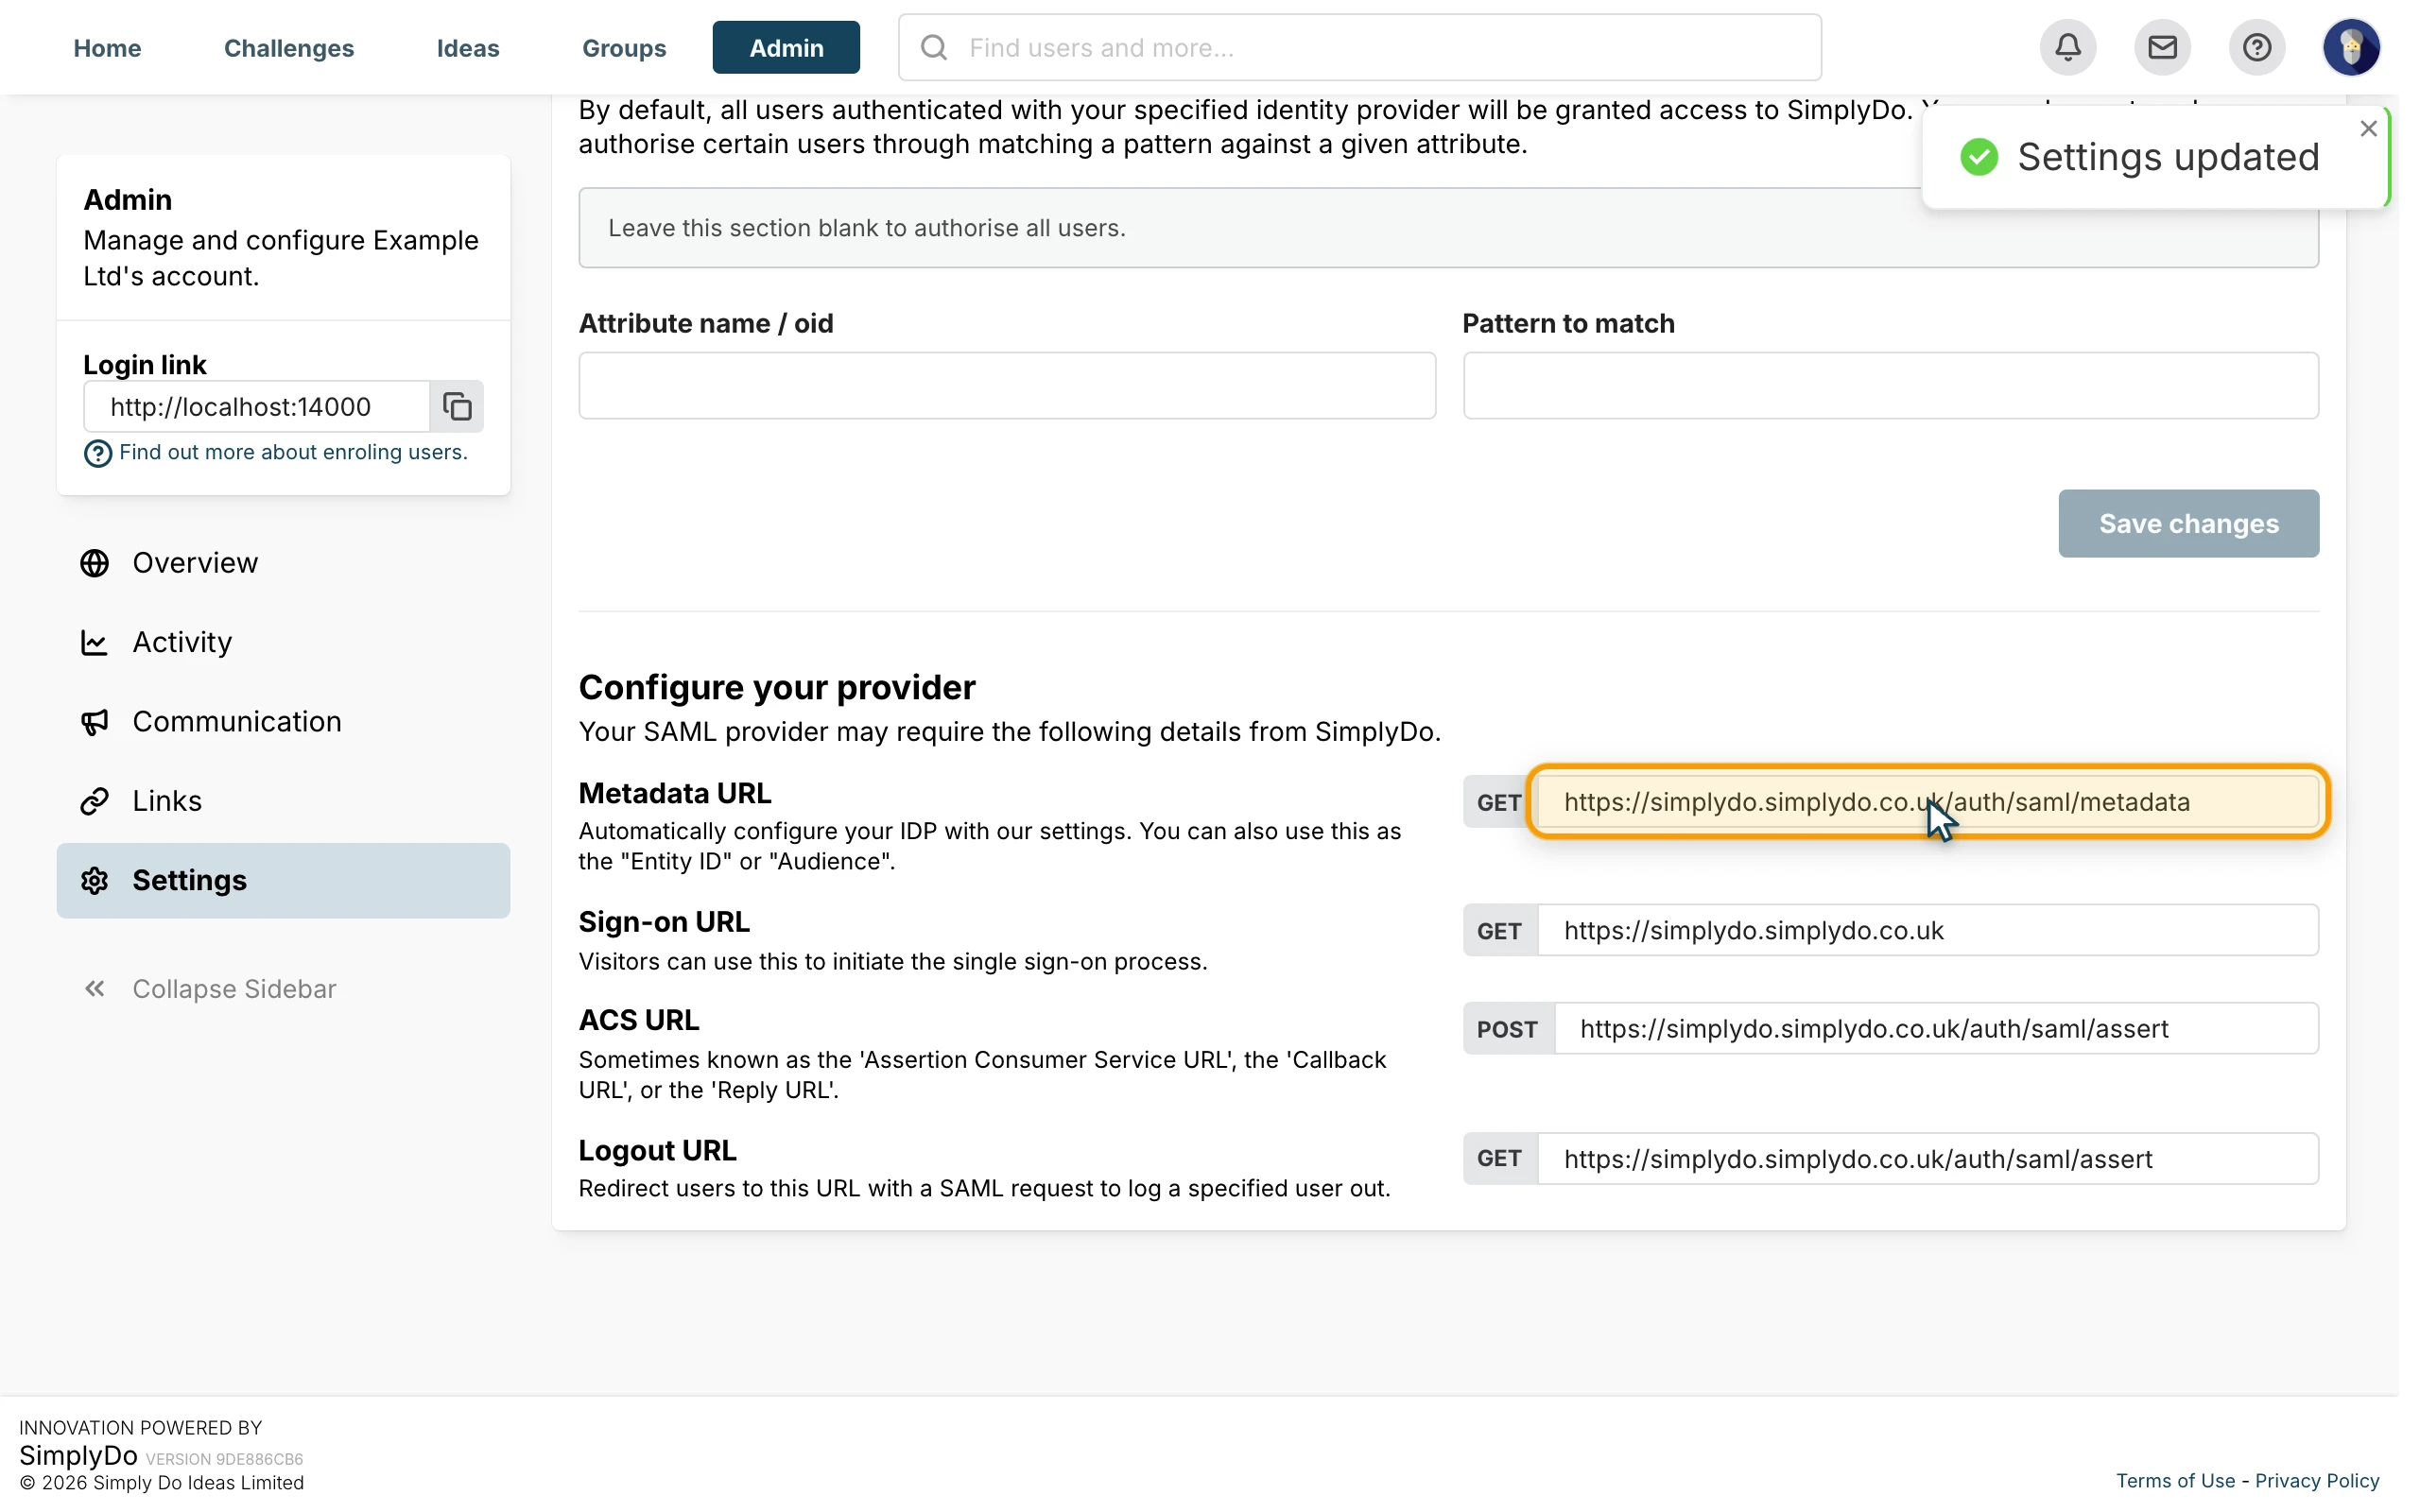Click the GET label beside Logout URL
This screenshot has width=2420, height=1512.
pos(1499,1158)
